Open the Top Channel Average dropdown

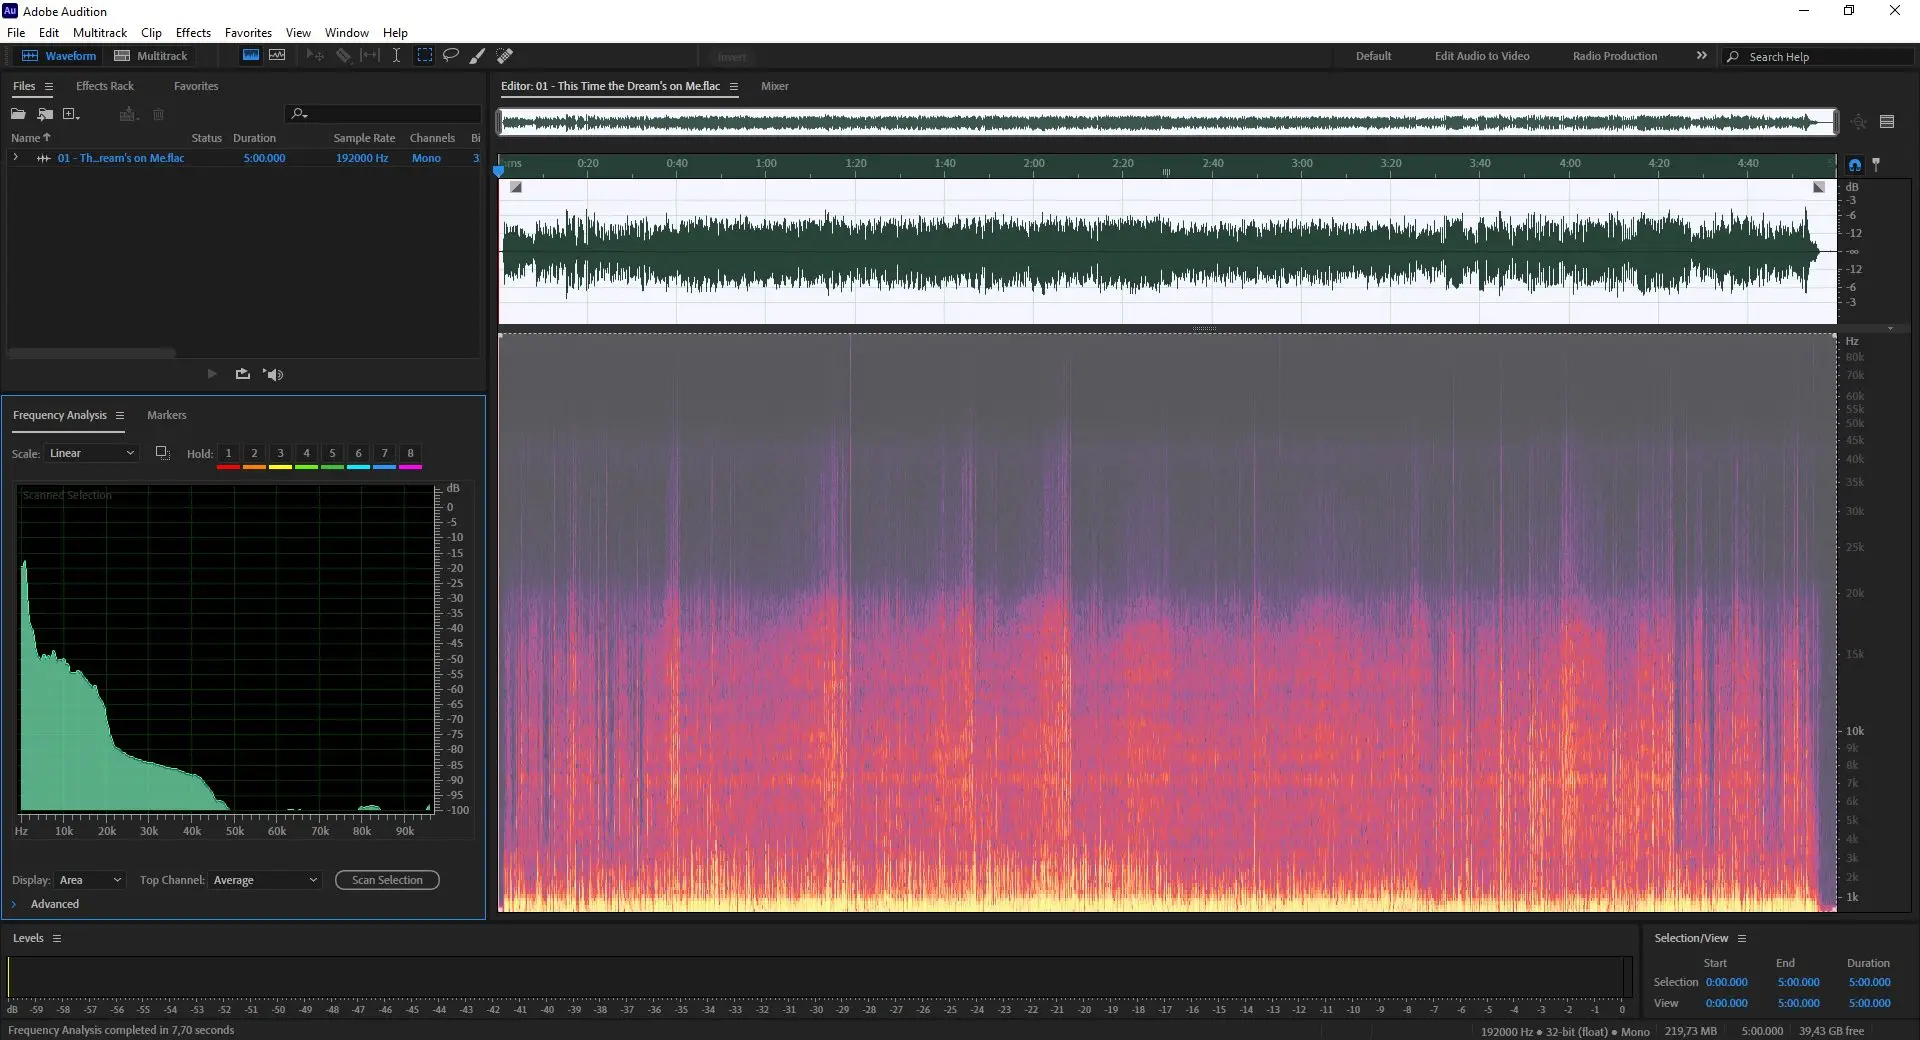(265, 881)
